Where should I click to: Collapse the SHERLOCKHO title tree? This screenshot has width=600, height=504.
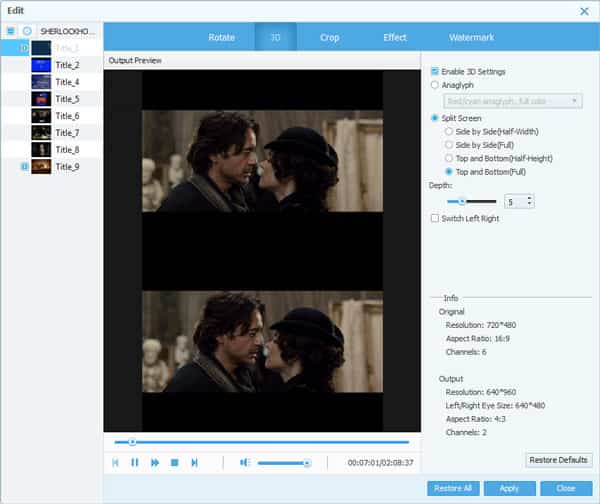(11, 31)
